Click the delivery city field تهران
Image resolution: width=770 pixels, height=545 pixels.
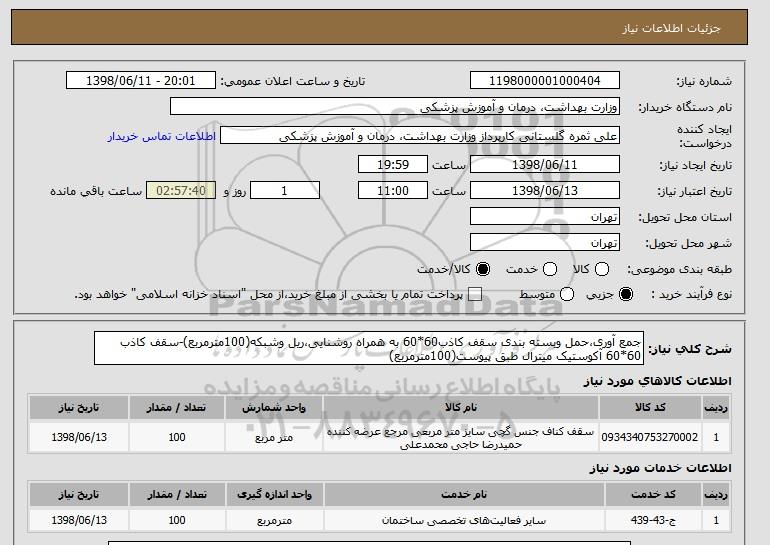545,243
